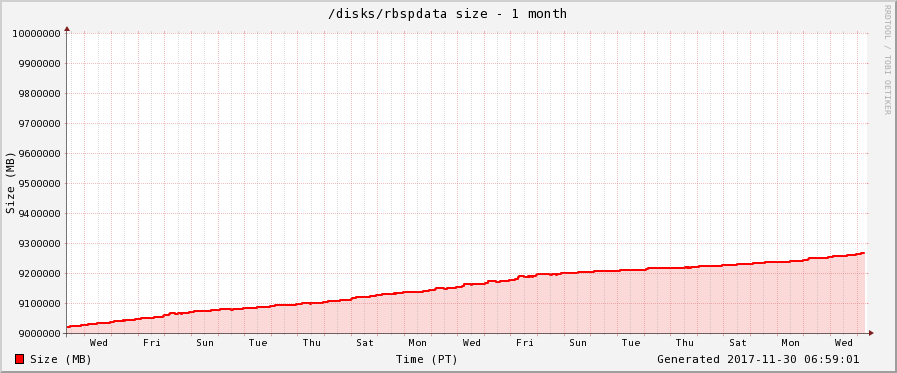
Task: Click the 'Size (MB)' vertical axis title
Action: tap(10, 183)
